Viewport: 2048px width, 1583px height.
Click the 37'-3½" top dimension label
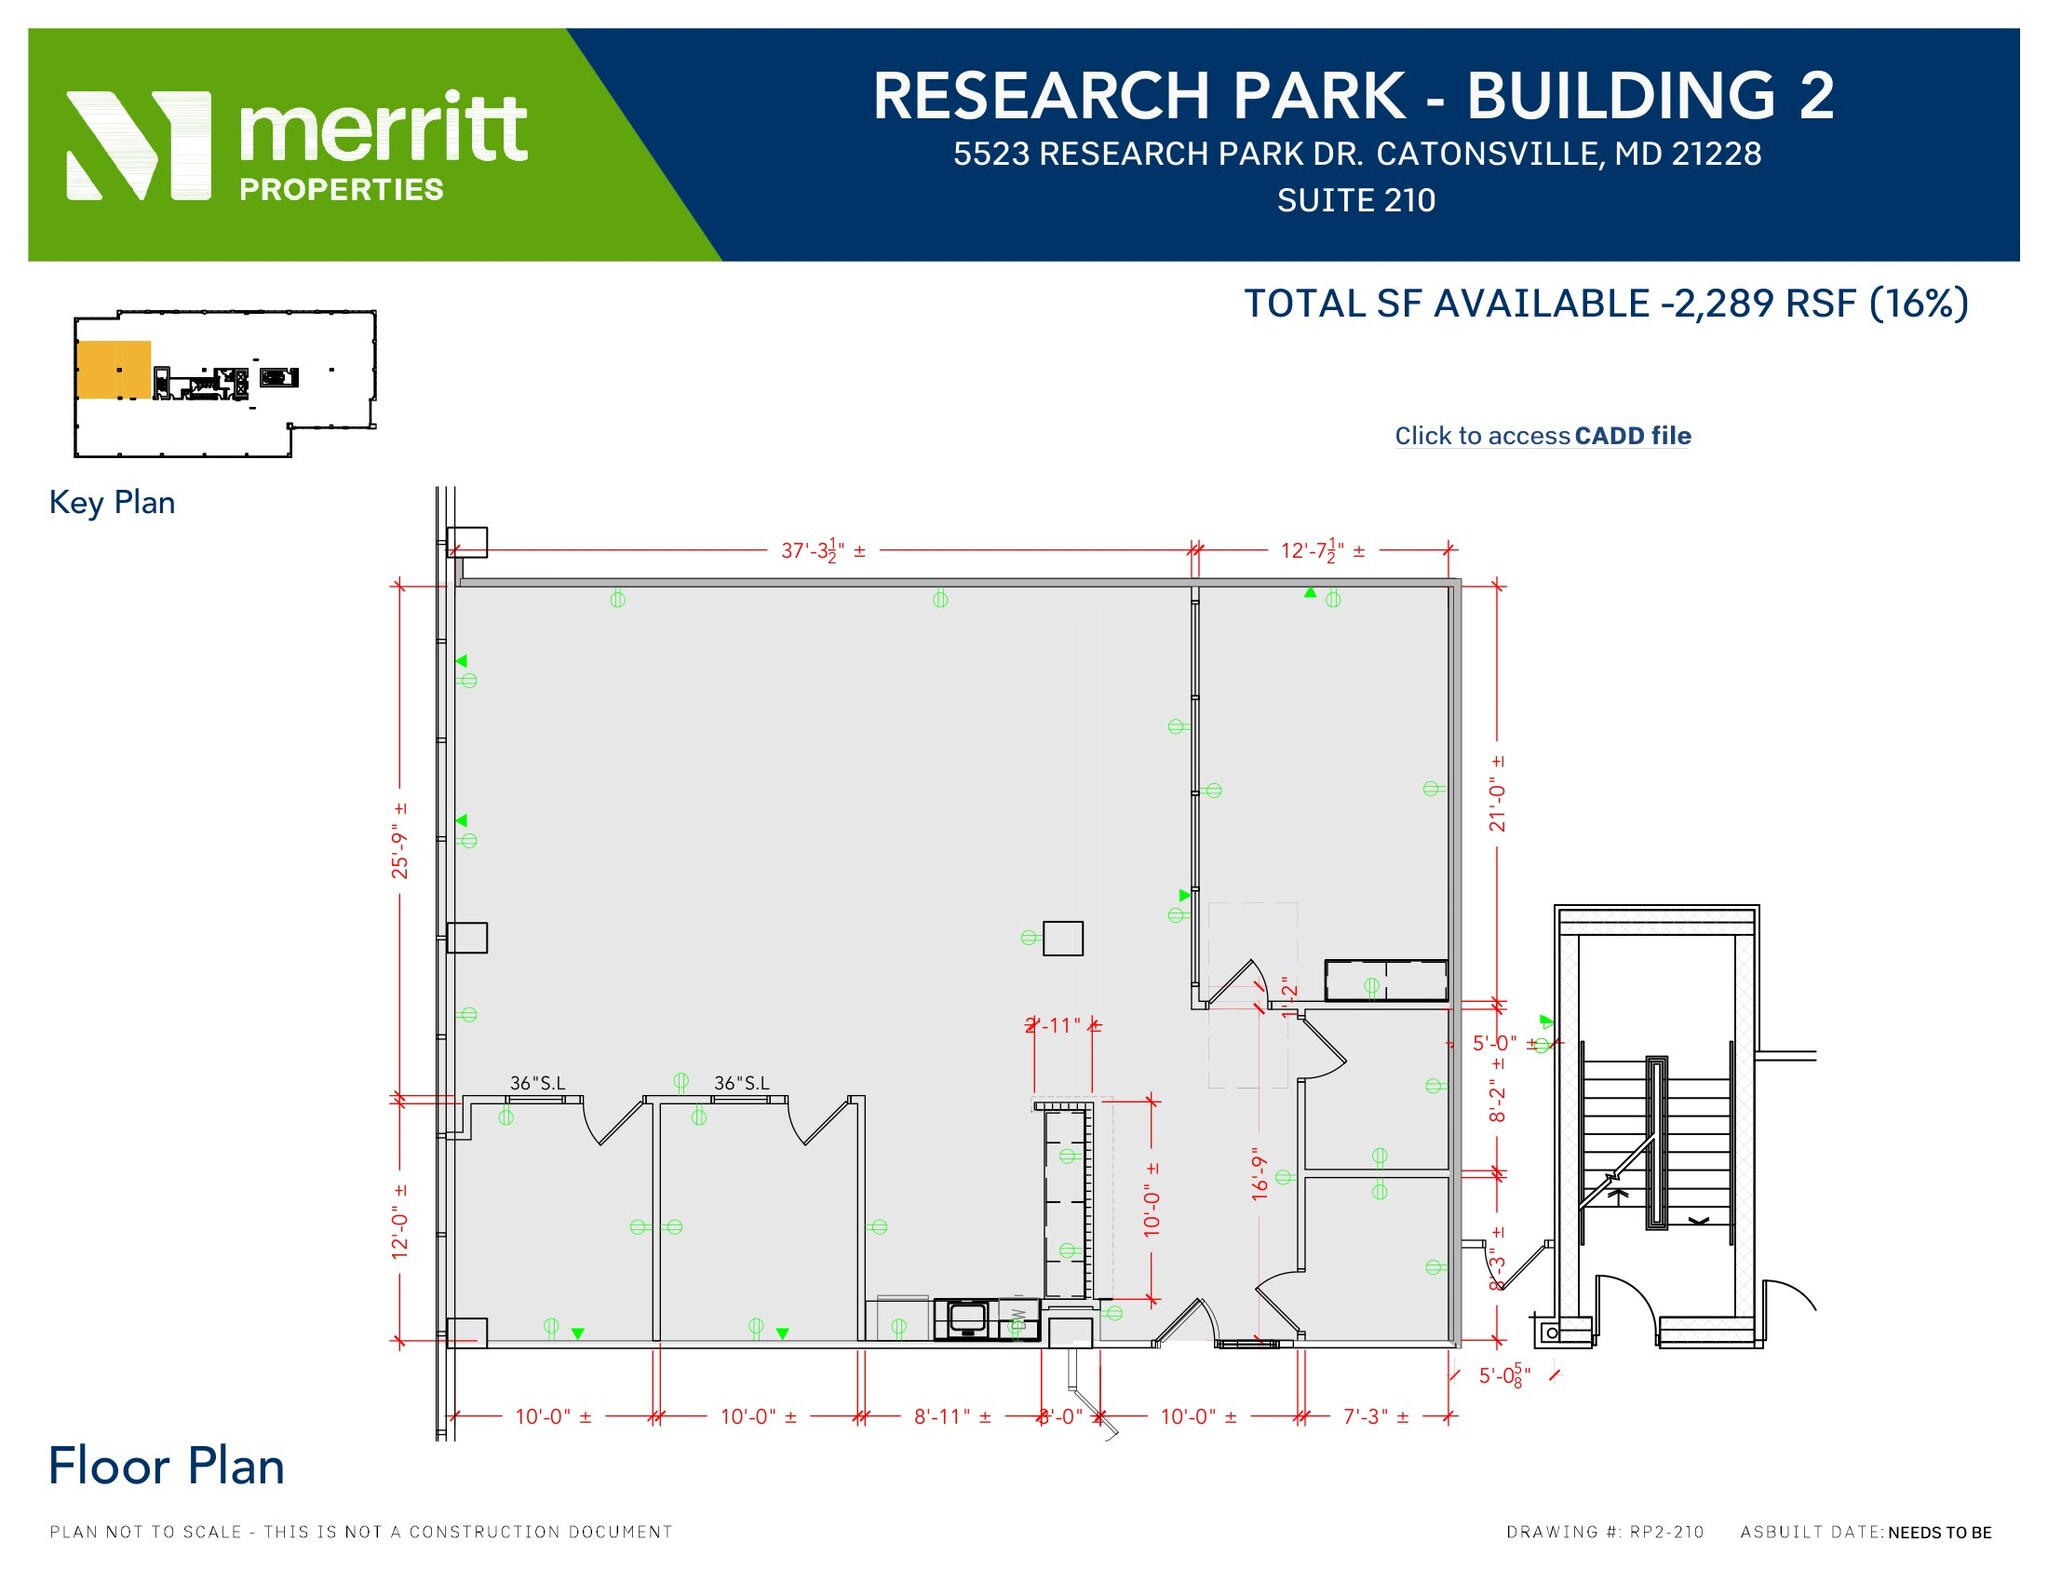pos(823,550)
